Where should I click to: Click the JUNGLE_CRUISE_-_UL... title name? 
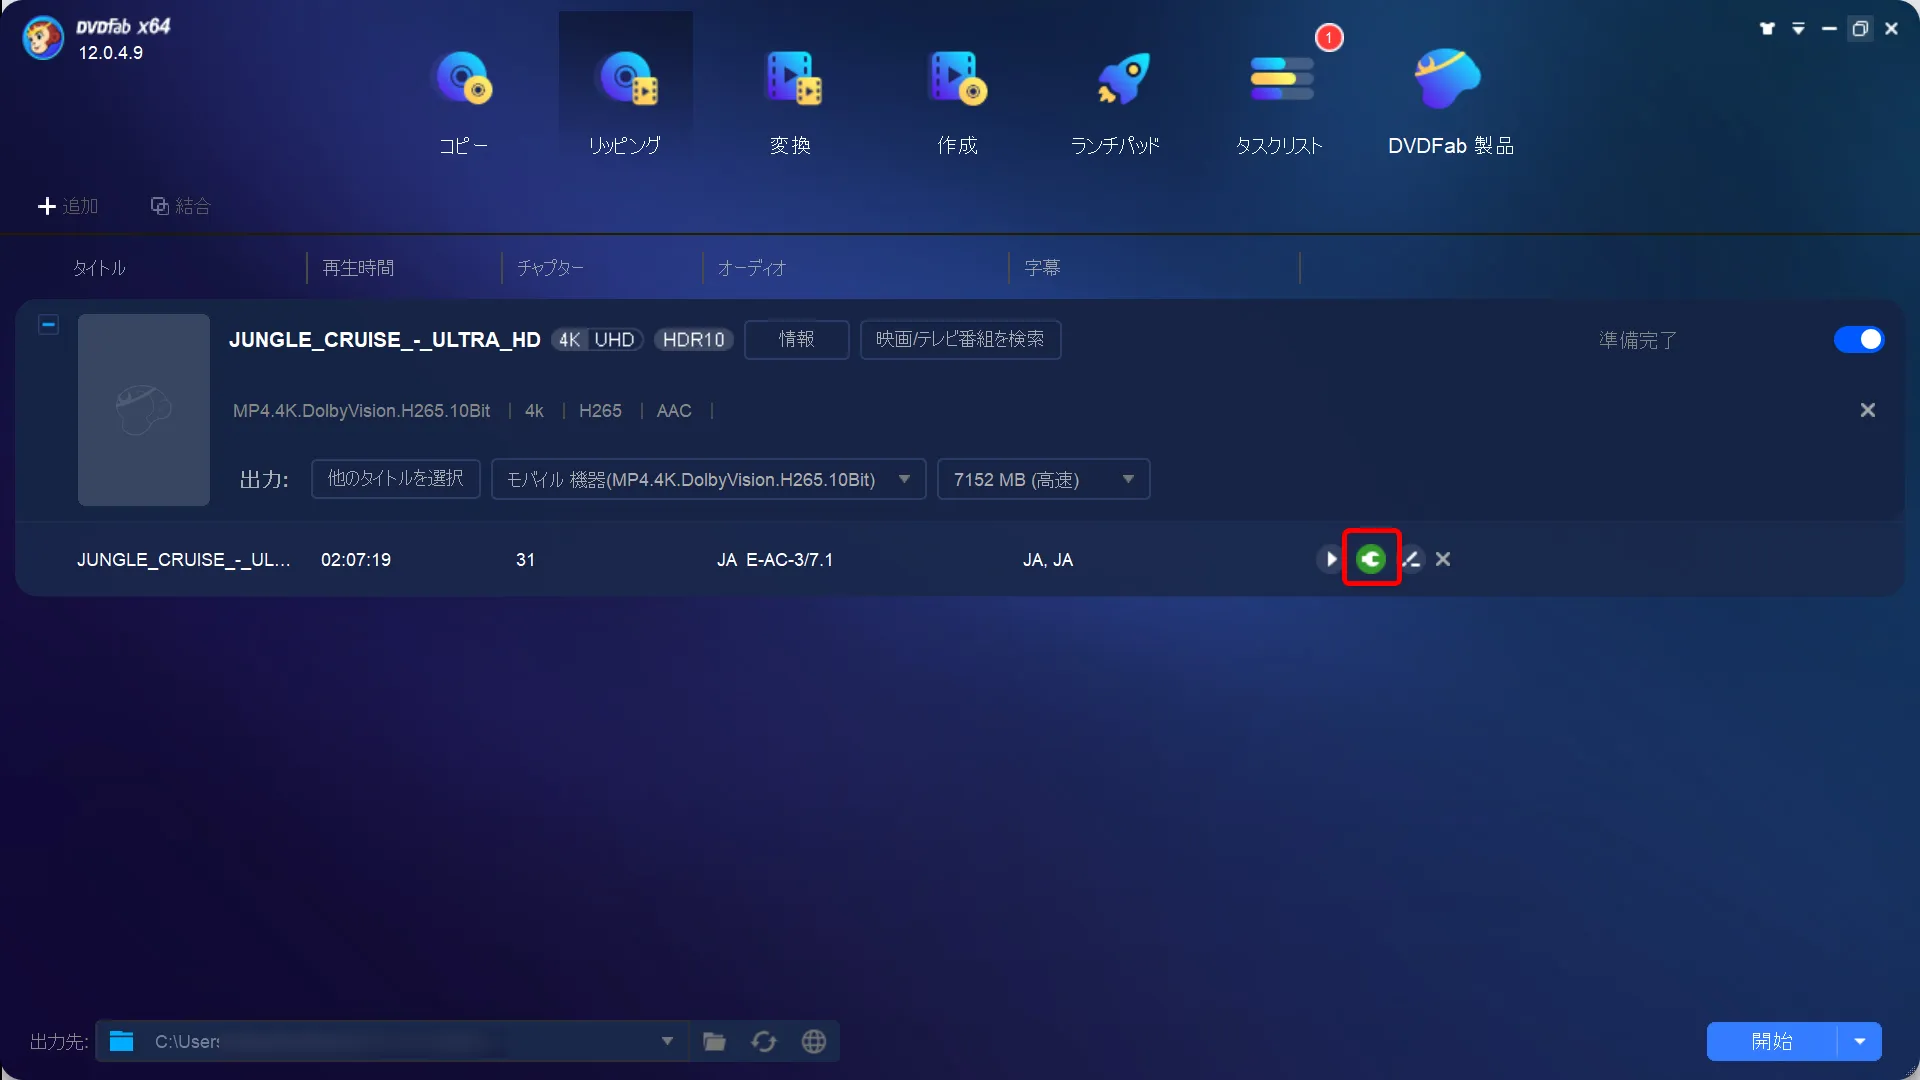coord(184,560)
